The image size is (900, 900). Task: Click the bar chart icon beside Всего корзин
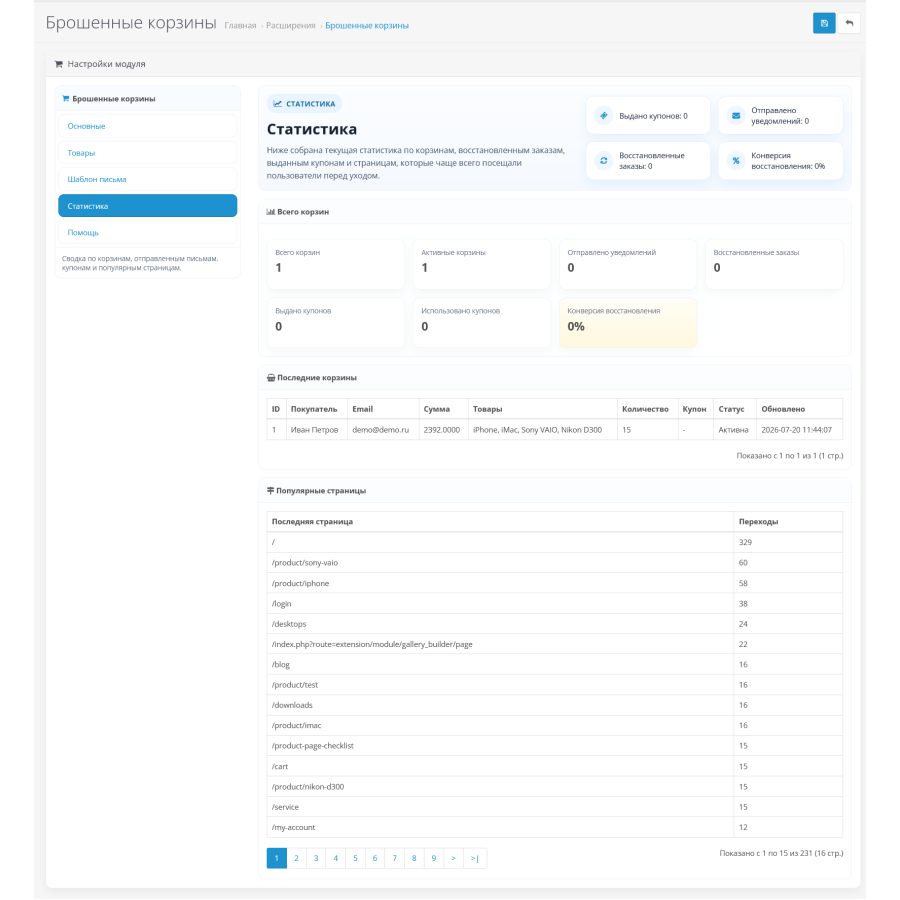tap(270, 212)
